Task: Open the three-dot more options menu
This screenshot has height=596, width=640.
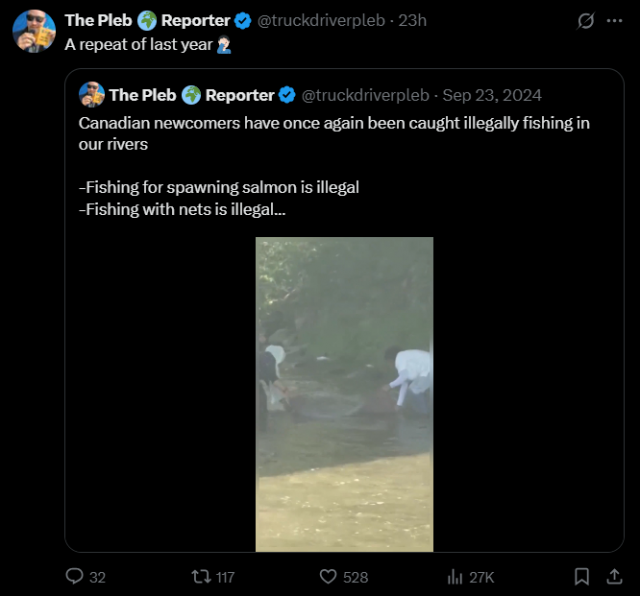Action: pos(615,20)
